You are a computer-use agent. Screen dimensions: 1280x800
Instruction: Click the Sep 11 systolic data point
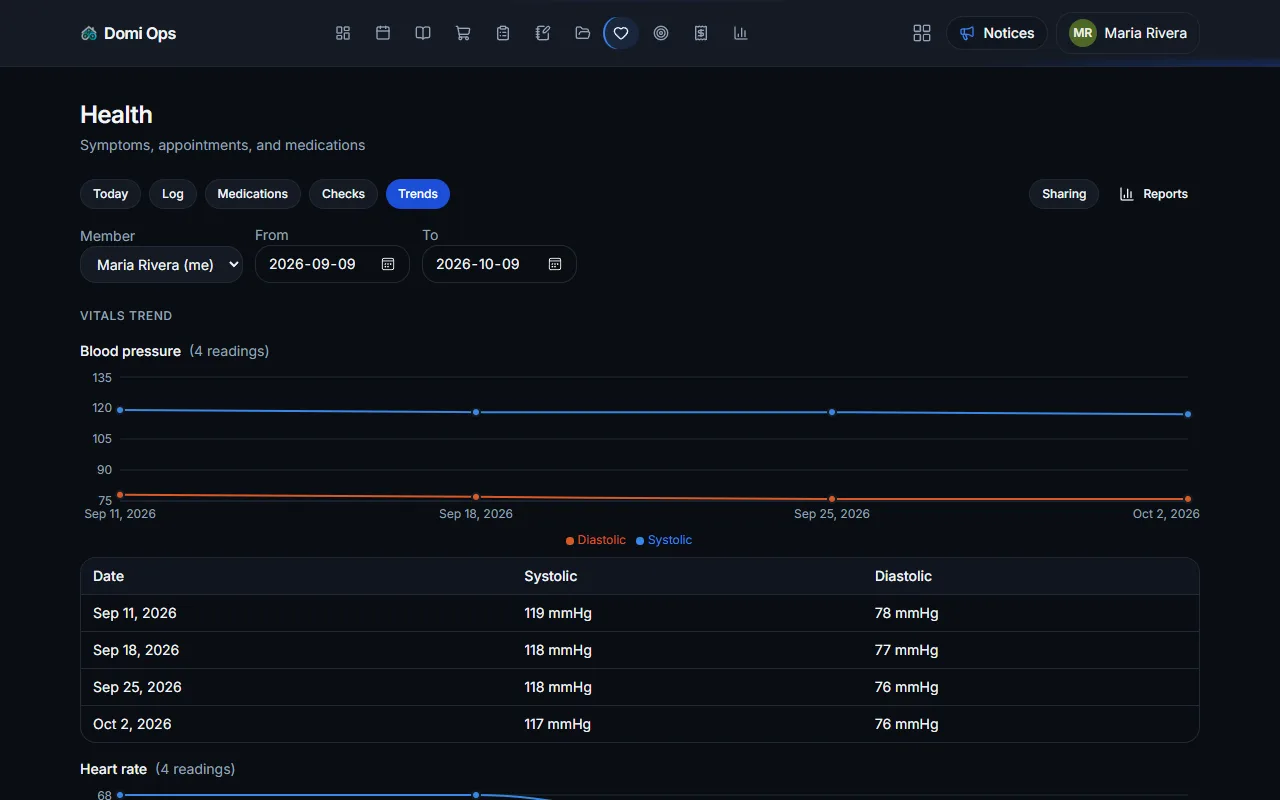pyautogui.click(x=120, y=410)
